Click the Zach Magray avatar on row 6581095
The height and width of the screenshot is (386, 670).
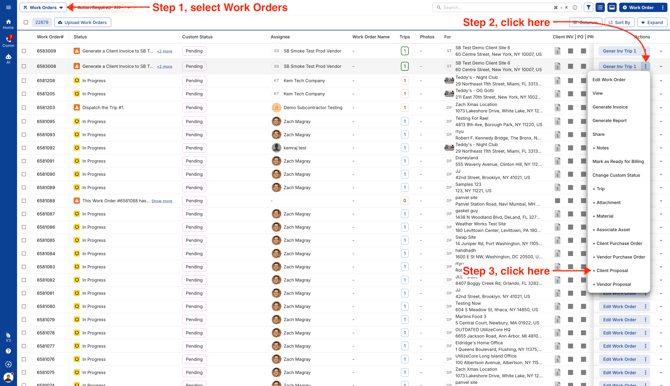(276, 121)
